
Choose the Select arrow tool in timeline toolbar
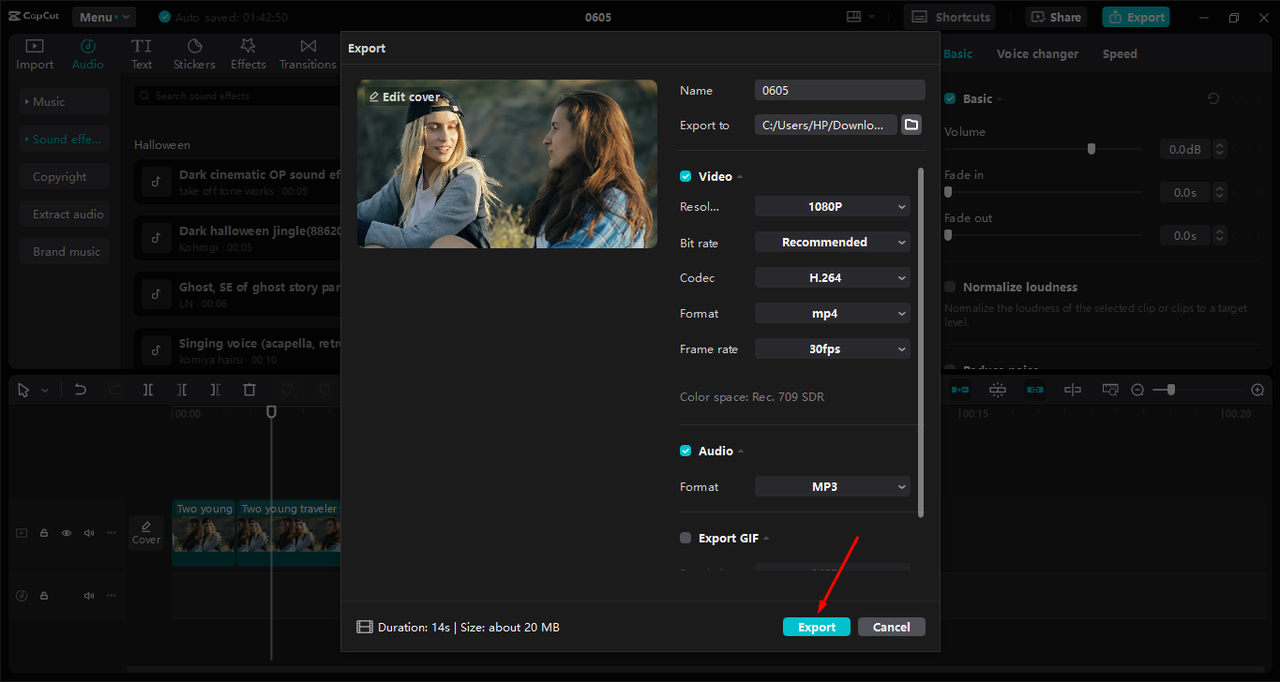(x=23, y=390)
